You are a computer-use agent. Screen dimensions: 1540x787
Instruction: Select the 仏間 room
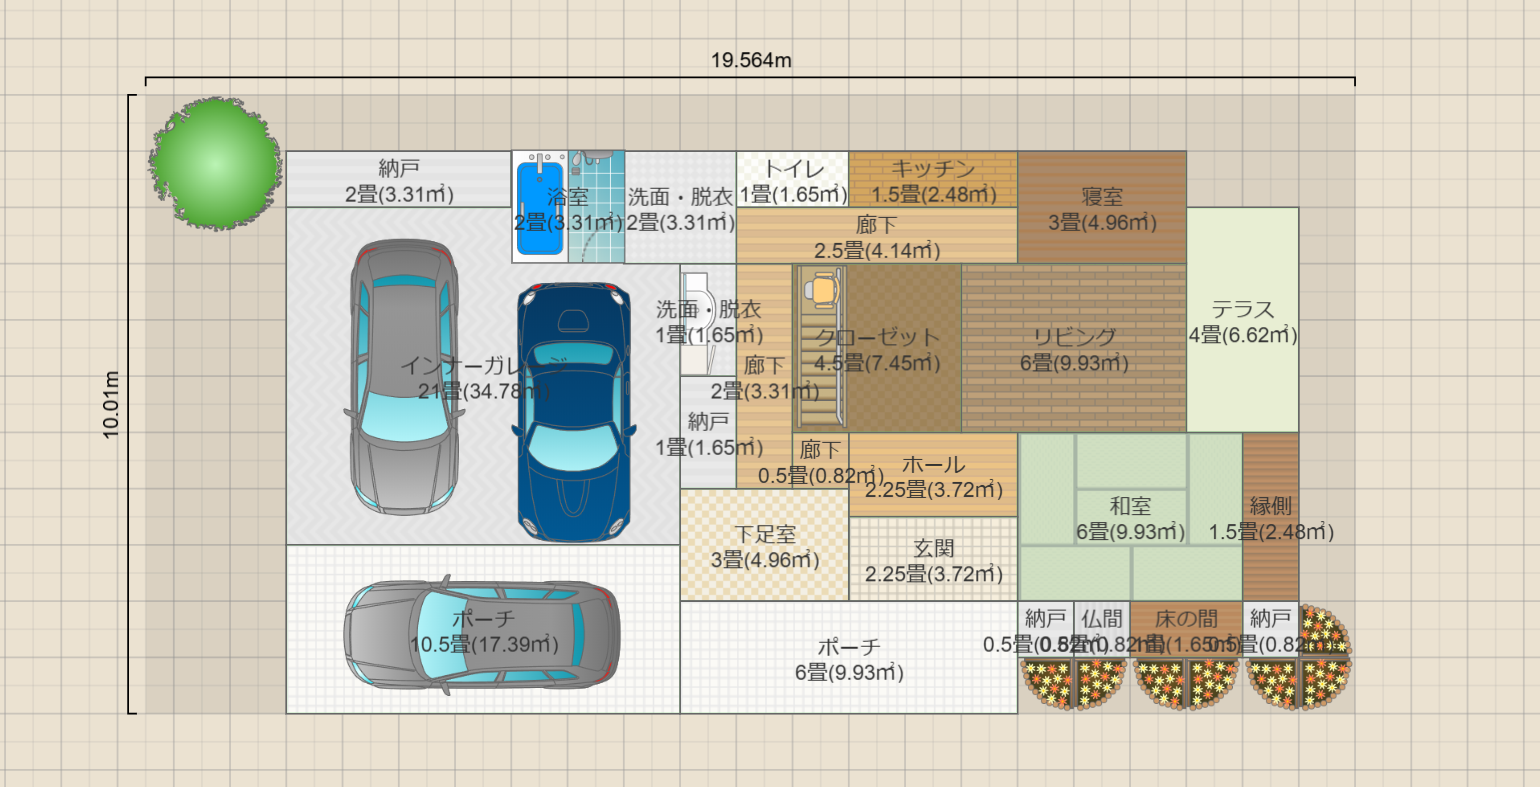click(1102, 629)
